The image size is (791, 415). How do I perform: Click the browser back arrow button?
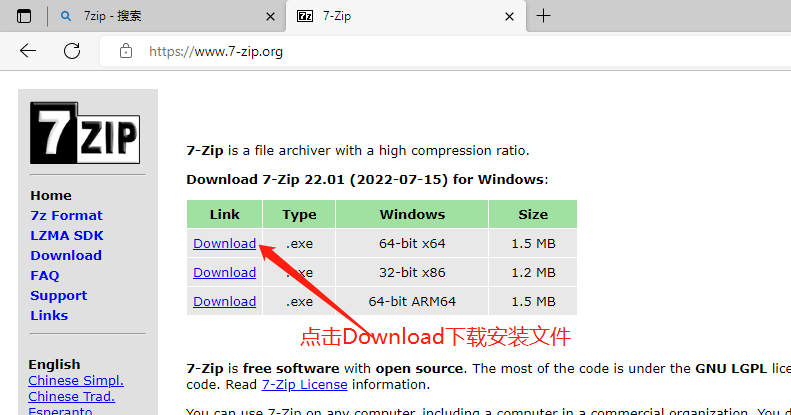pos(27,51)
